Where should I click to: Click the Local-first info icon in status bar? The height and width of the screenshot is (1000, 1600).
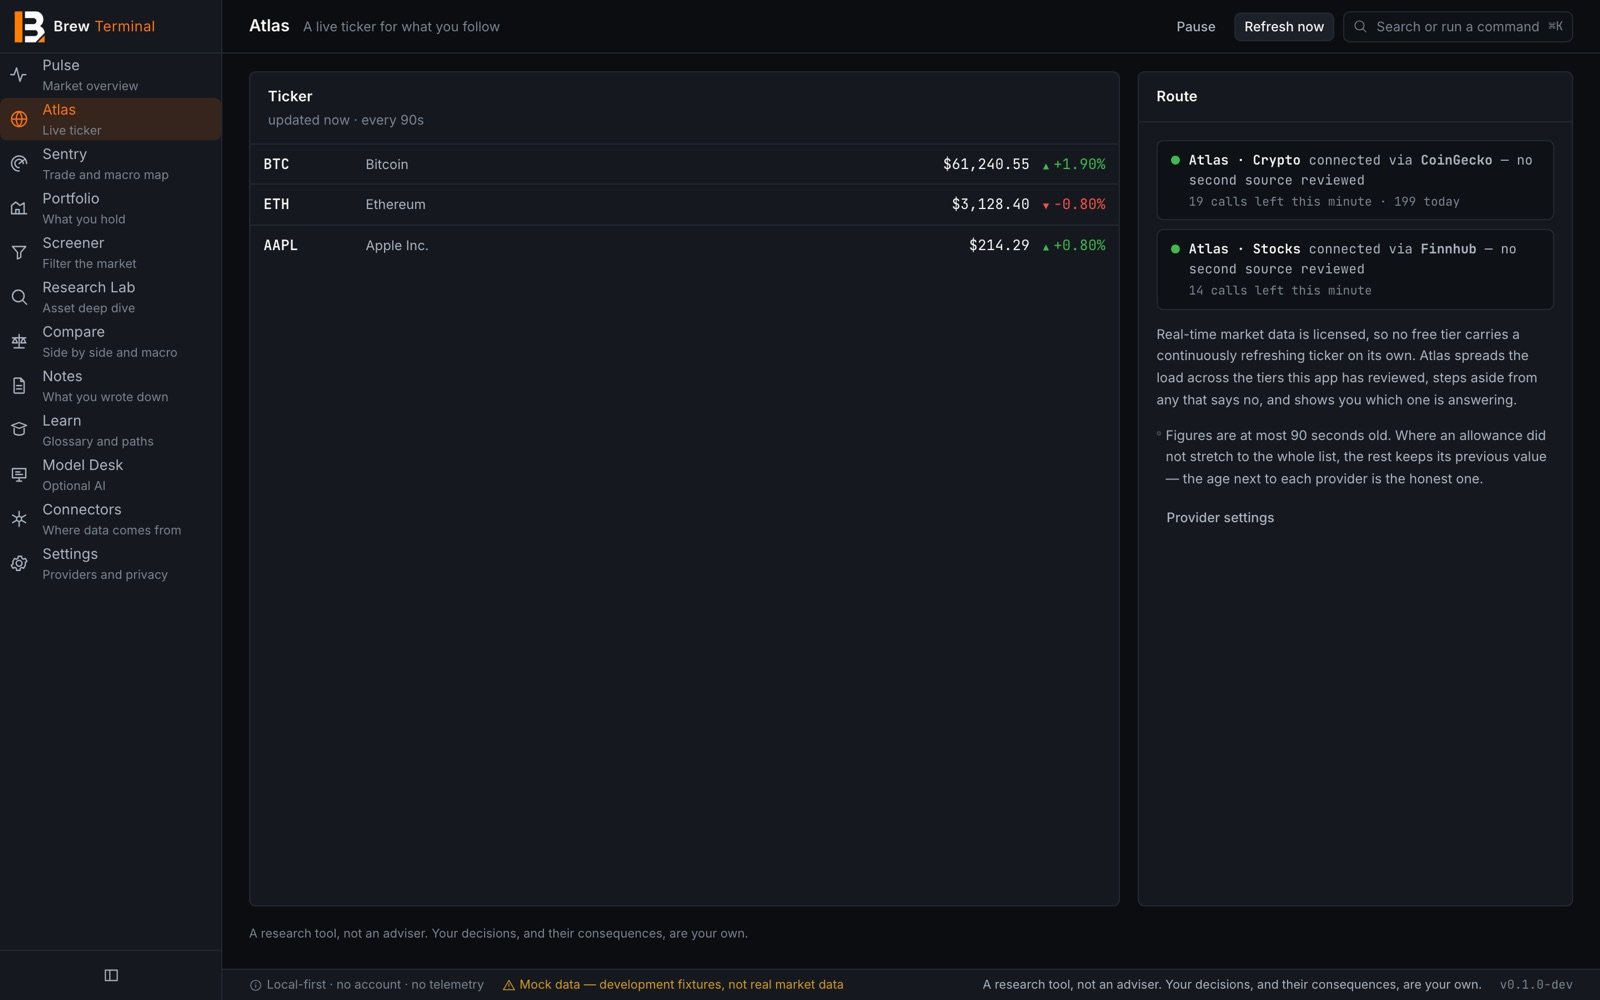[x=255, y=985]
